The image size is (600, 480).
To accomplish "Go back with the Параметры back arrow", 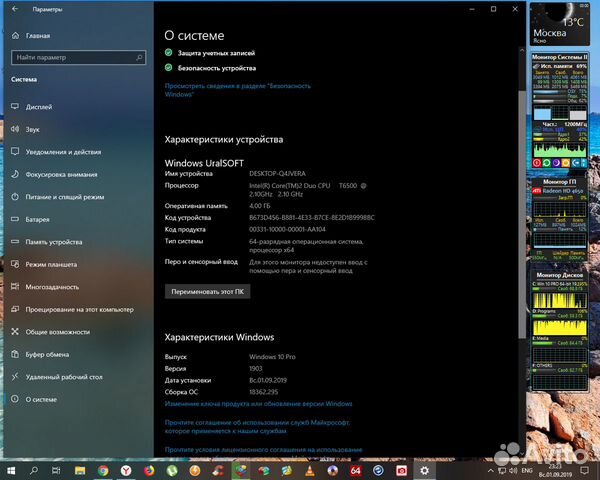I will coord(15,9).
